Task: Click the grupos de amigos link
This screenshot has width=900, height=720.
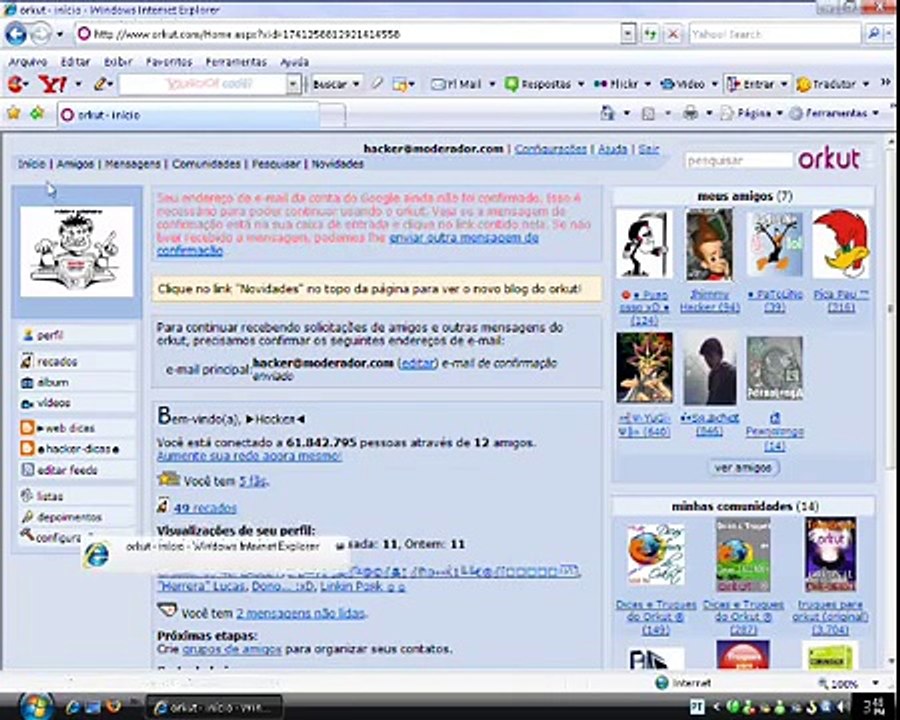Action: click(x=231, y=649)
